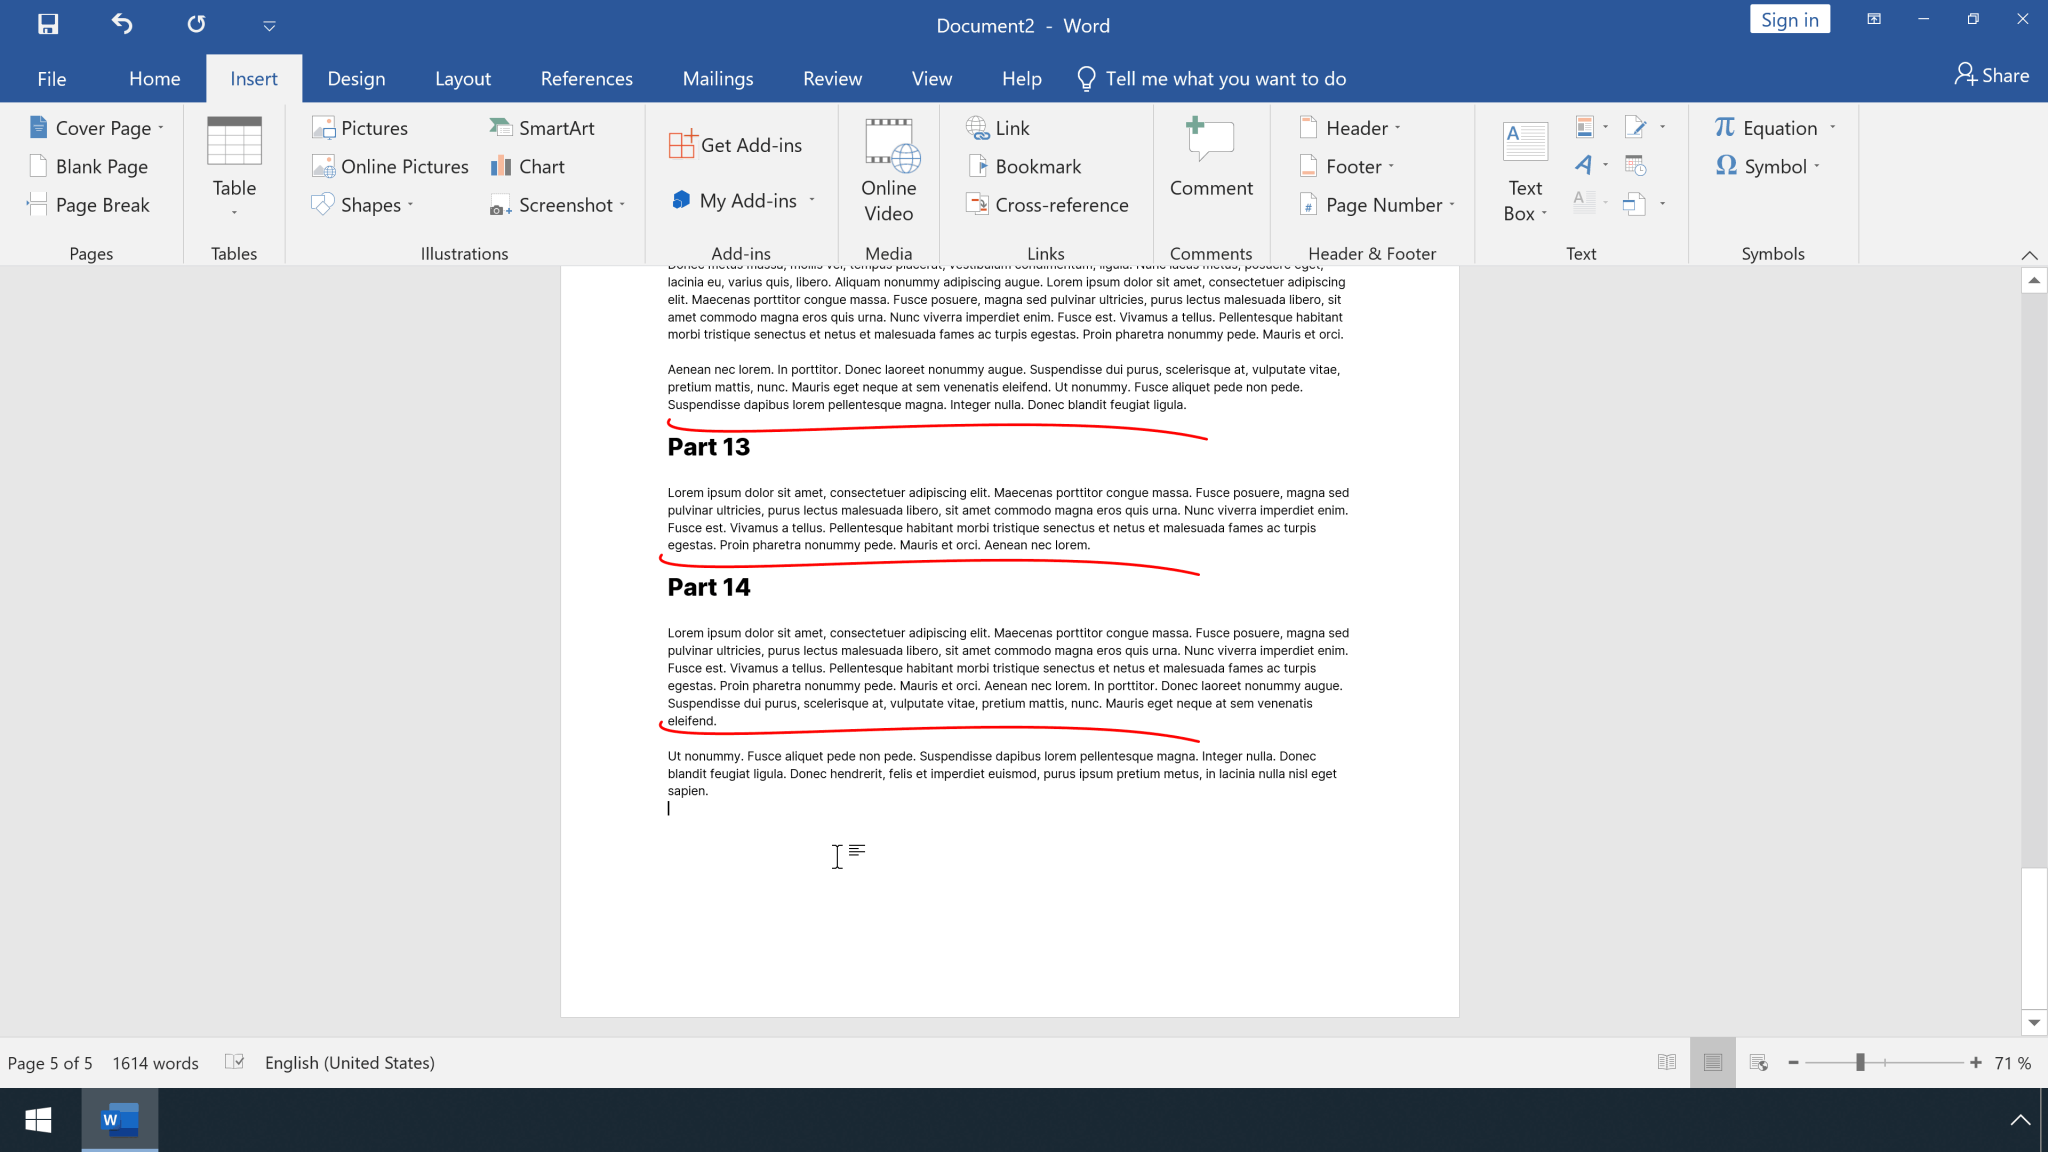
Task: Enable Print Layout view
Action: tap(1713, 1063)
